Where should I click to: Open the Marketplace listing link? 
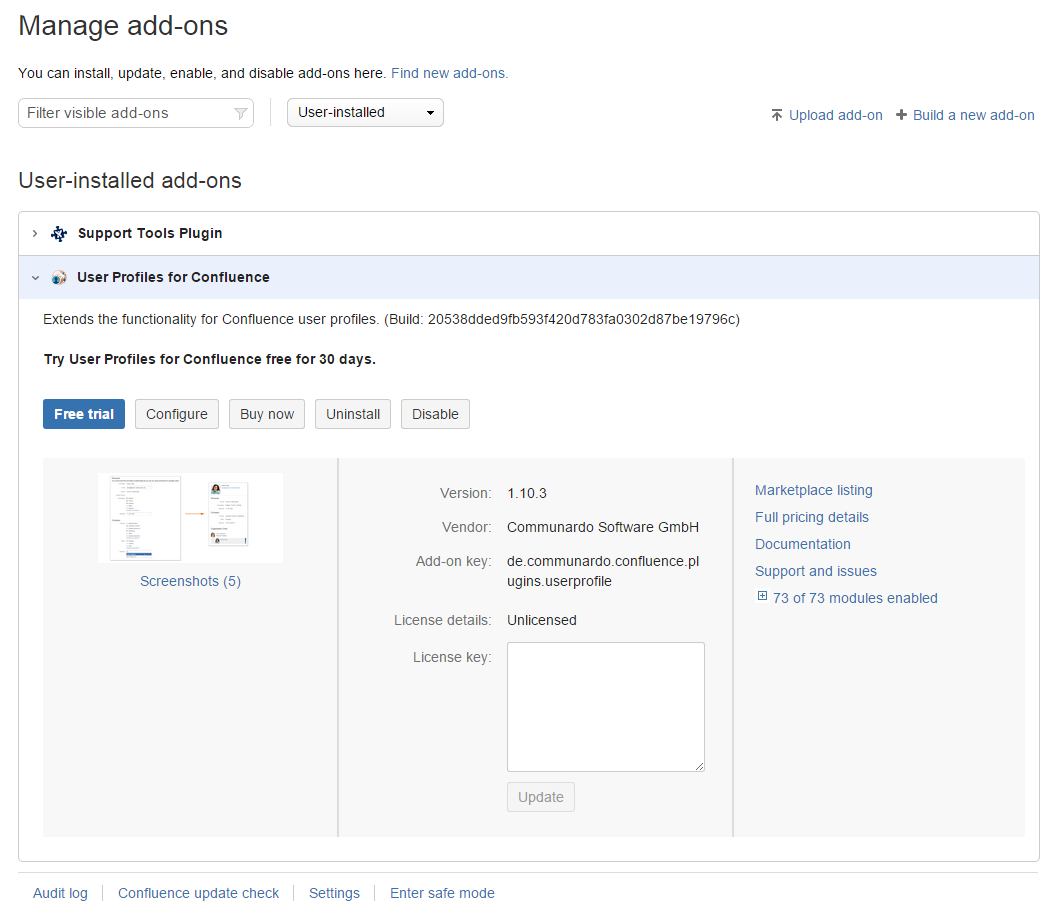(813, 490)
